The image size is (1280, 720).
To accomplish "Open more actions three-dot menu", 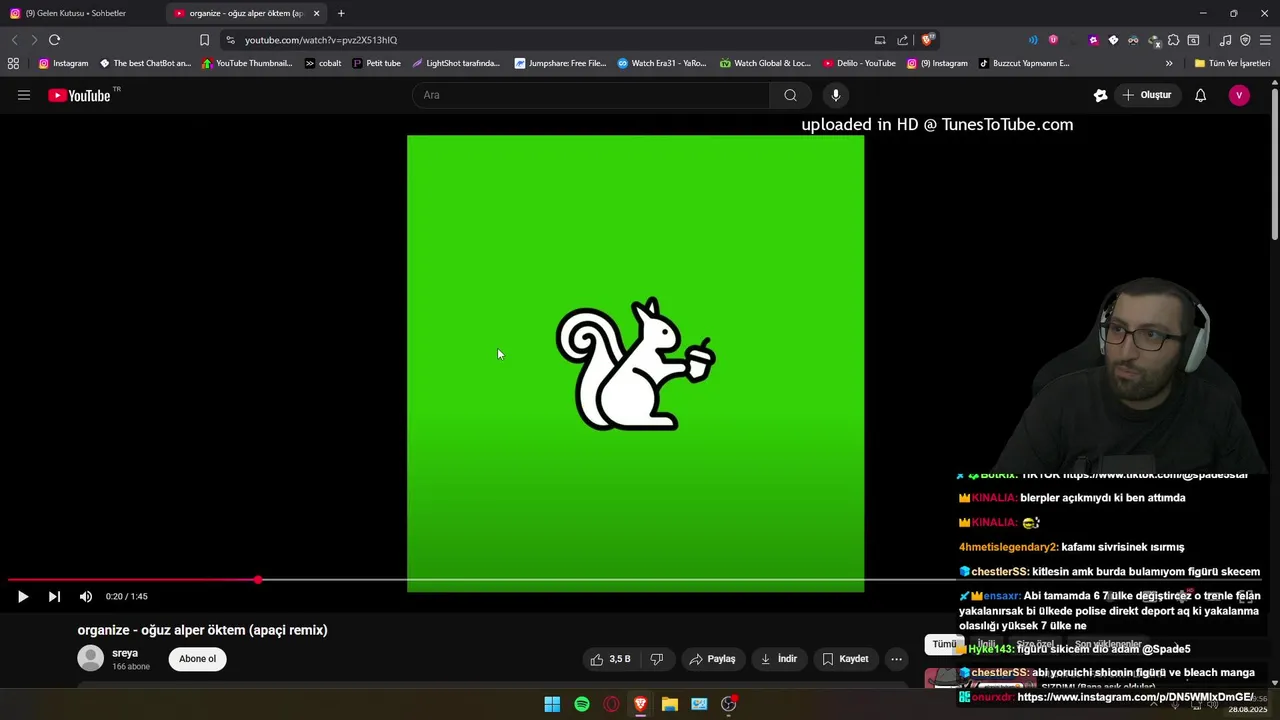I will pyautogui.click(x=896, y=659).
